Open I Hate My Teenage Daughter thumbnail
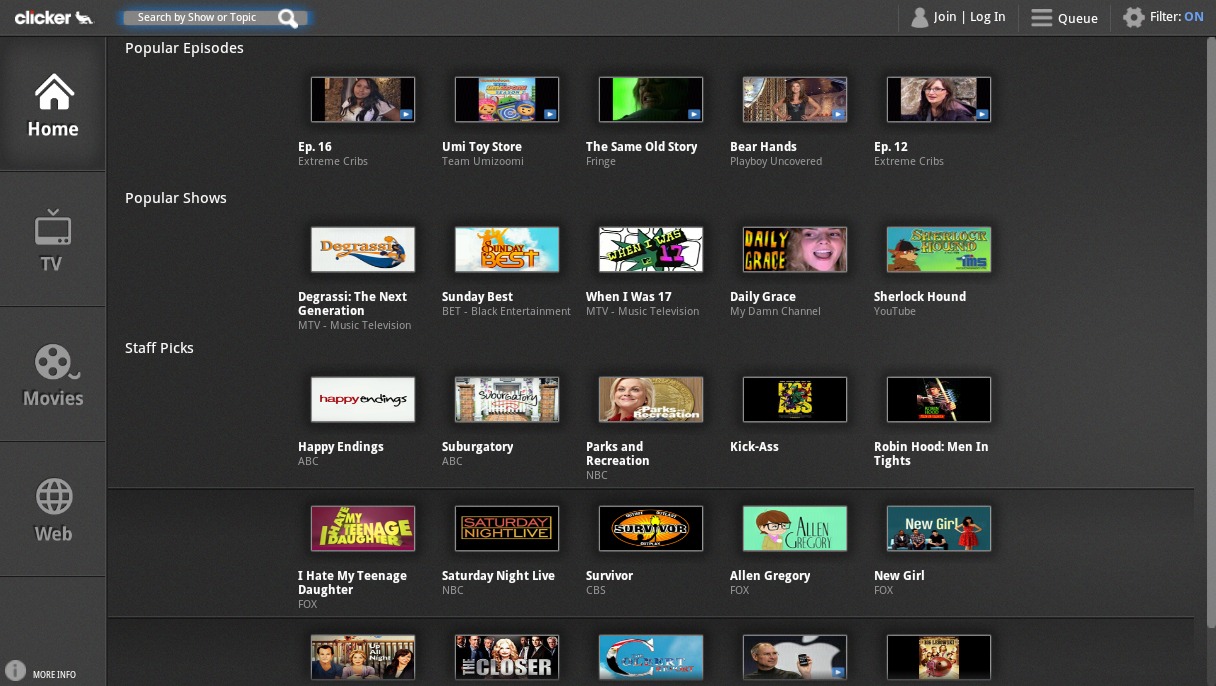The image size is (1216, 686). 363,529
